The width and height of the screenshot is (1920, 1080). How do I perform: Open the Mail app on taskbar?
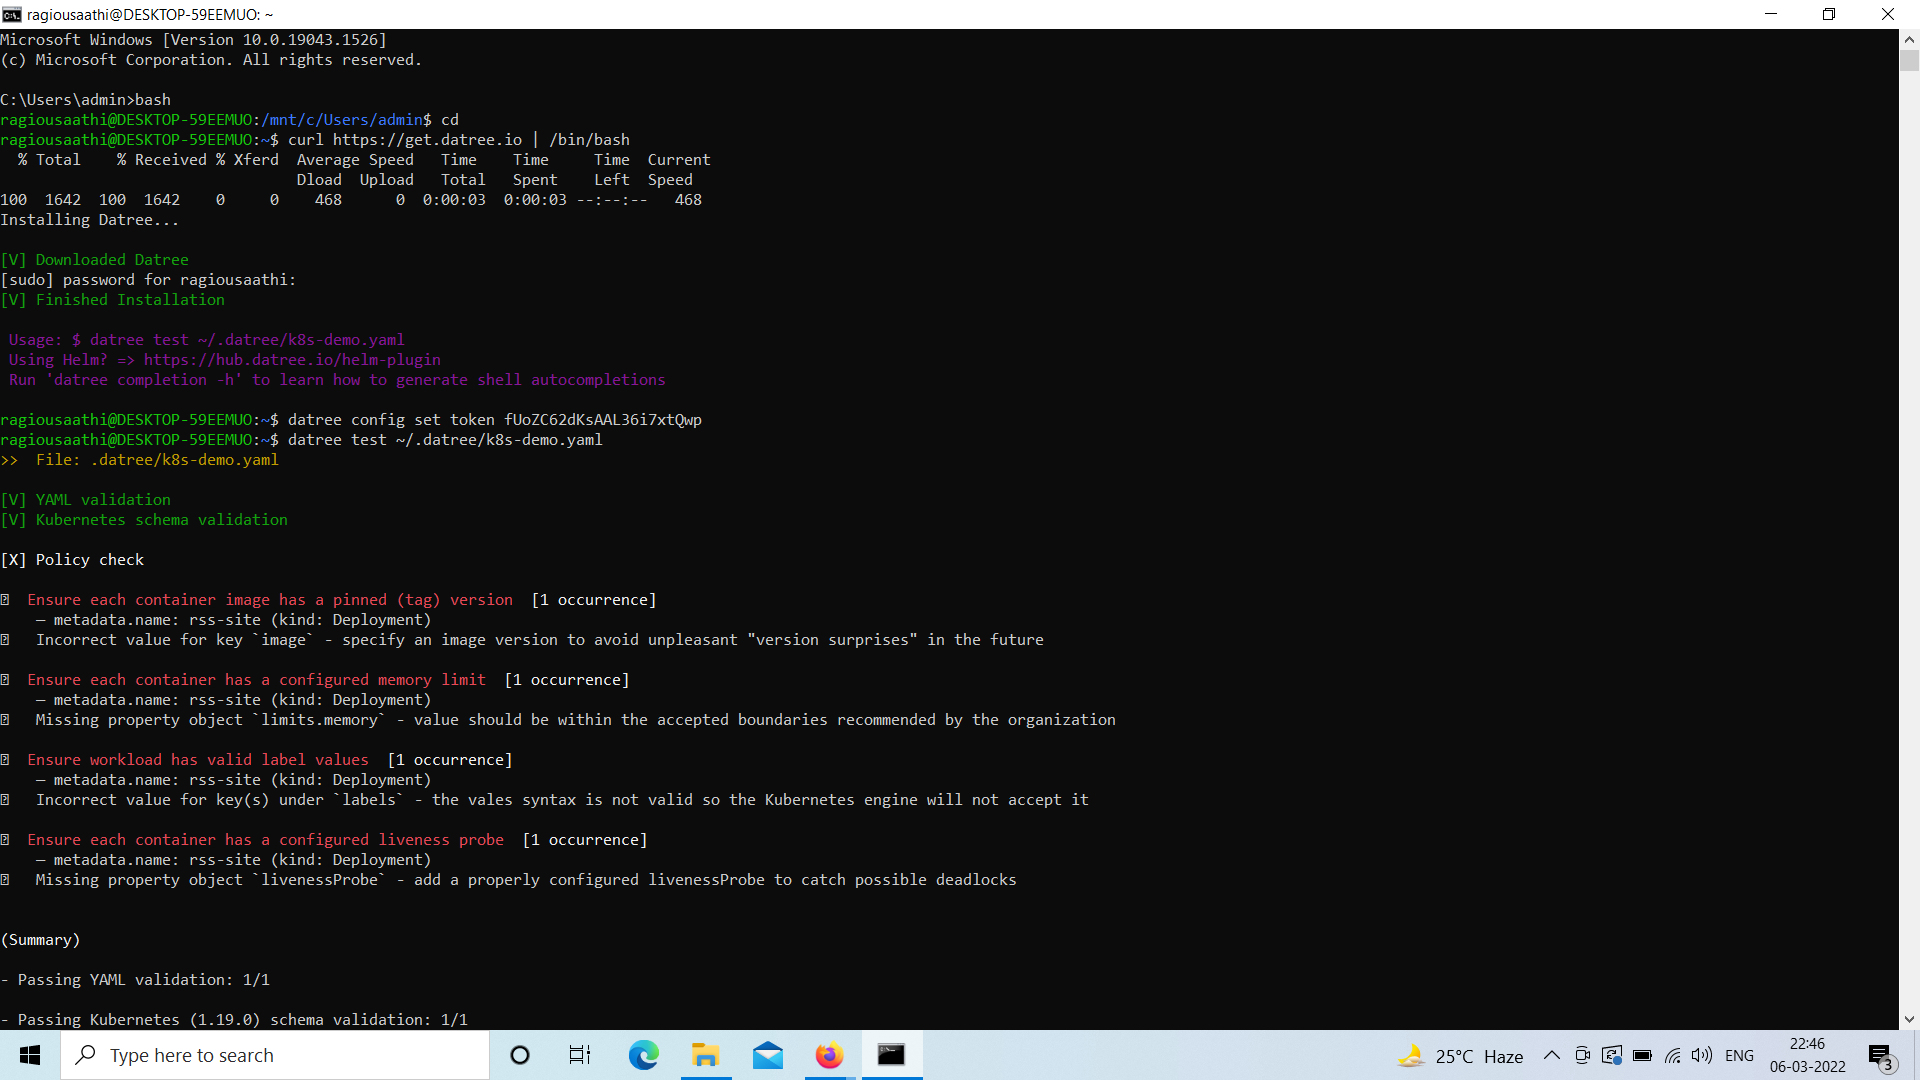click(x=767, y=1055)
